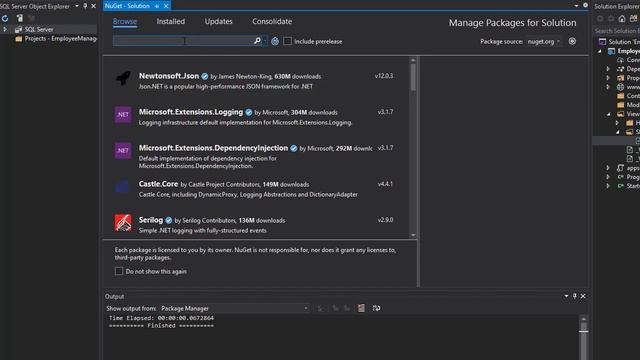Select the Microsoft.Extensions.Logging package
The height and width of the screenshot is (360, 640).
255,117
